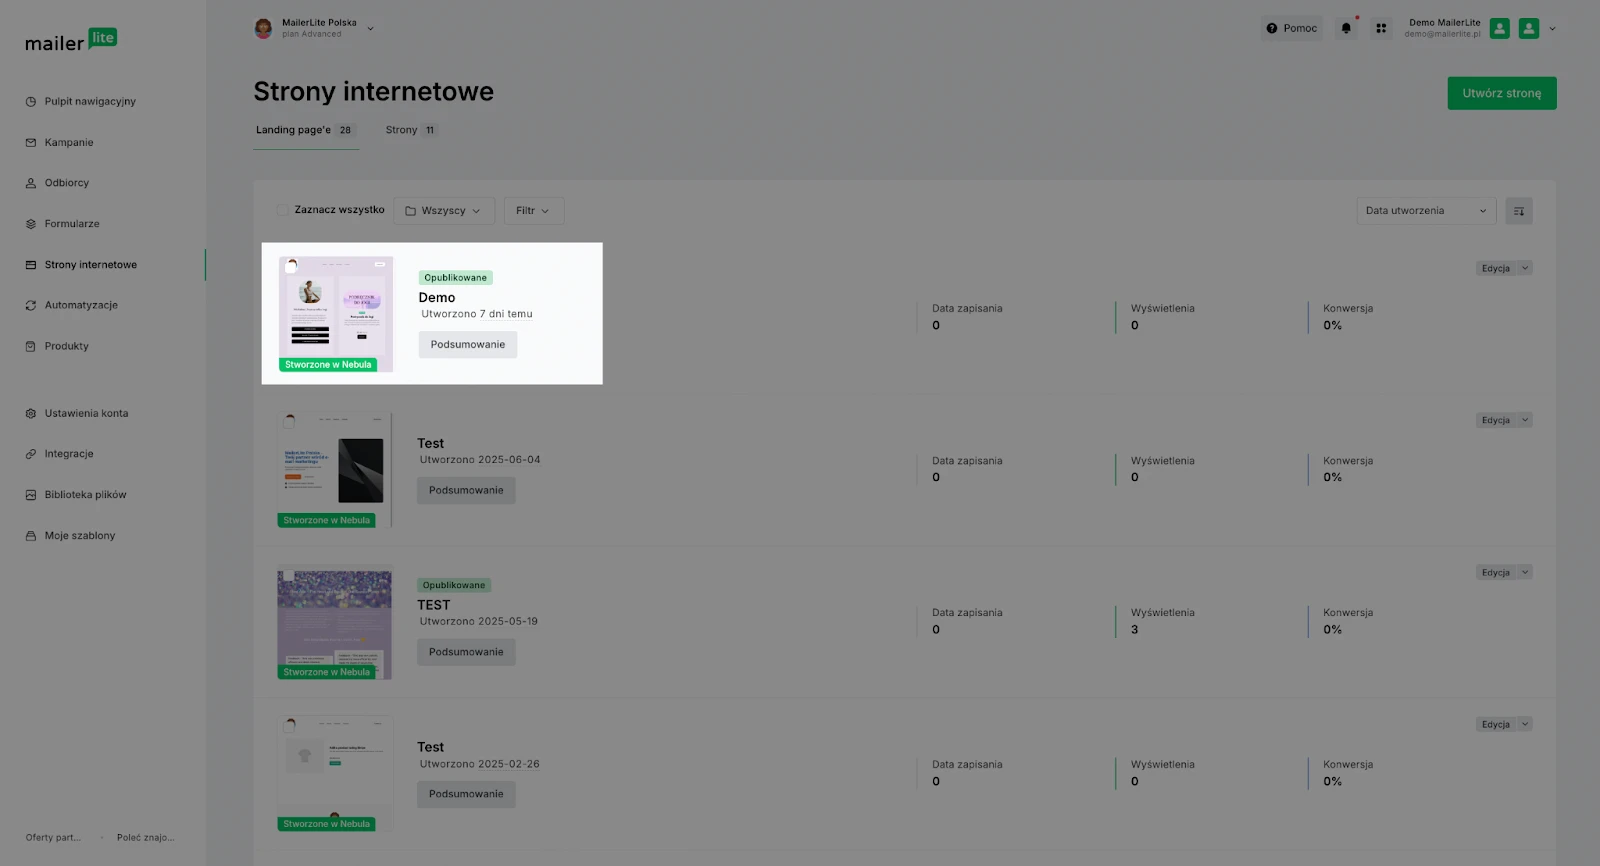Expand the Wszyscy folder dropdown
Image resolution: width=1600 pixels, height=866 pixels.
pos(443,211)
